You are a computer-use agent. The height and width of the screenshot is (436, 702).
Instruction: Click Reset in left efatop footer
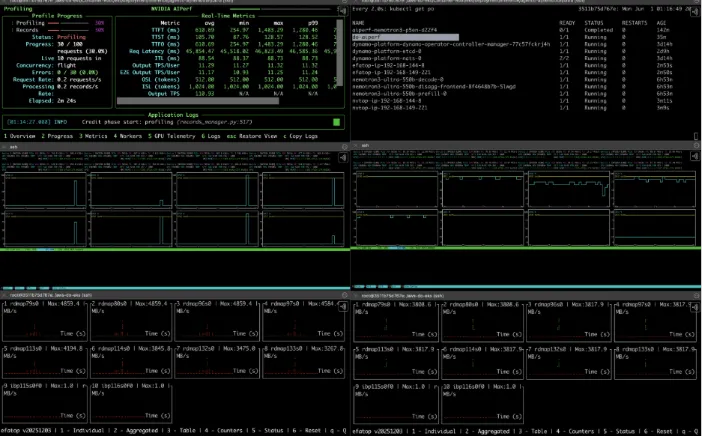pos(307,431)
